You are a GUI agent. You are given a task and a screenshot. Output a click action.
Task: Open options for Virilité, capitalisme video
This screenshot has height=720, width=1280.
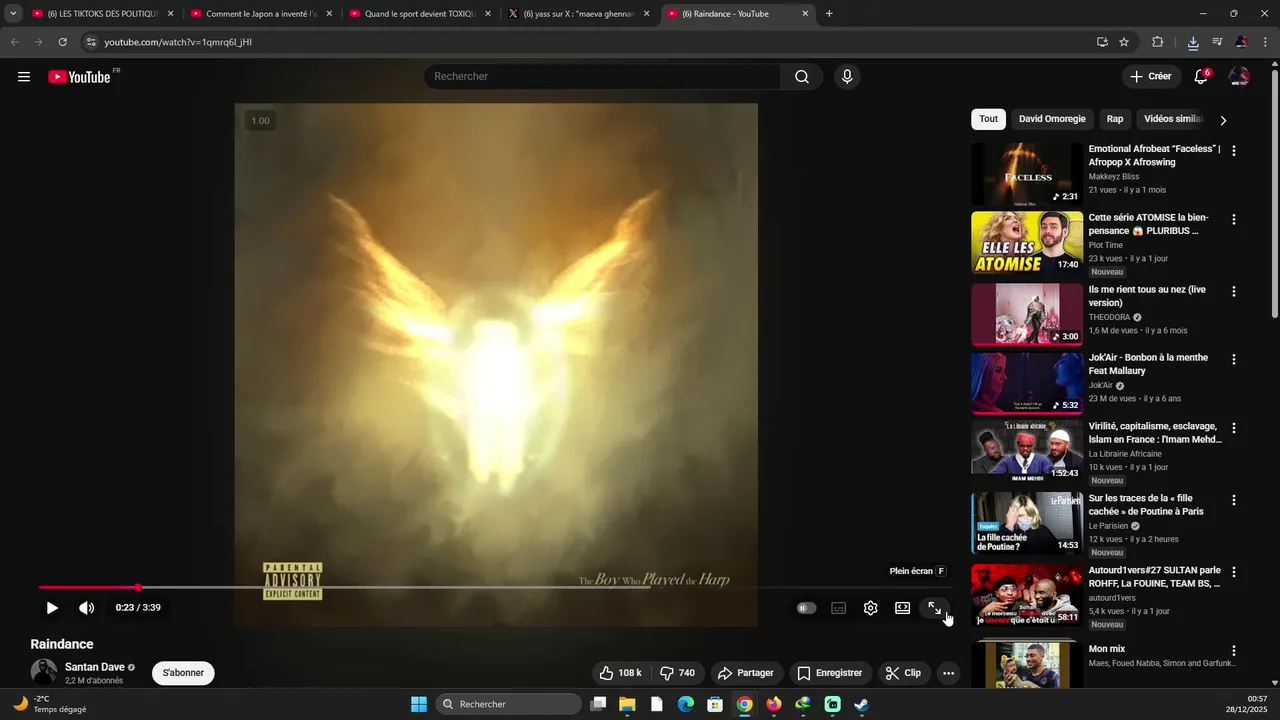(x=1234, y=428)
